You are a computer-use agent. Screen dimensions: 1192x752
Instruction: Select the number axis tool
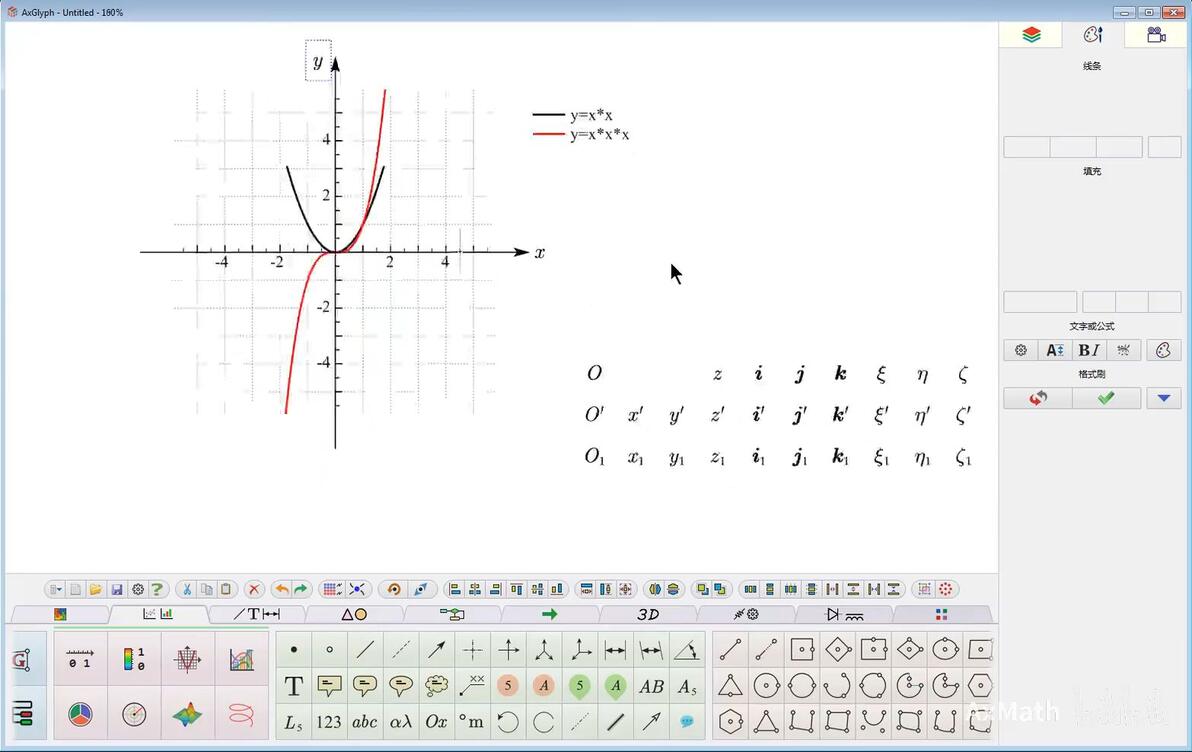(80, 658)
